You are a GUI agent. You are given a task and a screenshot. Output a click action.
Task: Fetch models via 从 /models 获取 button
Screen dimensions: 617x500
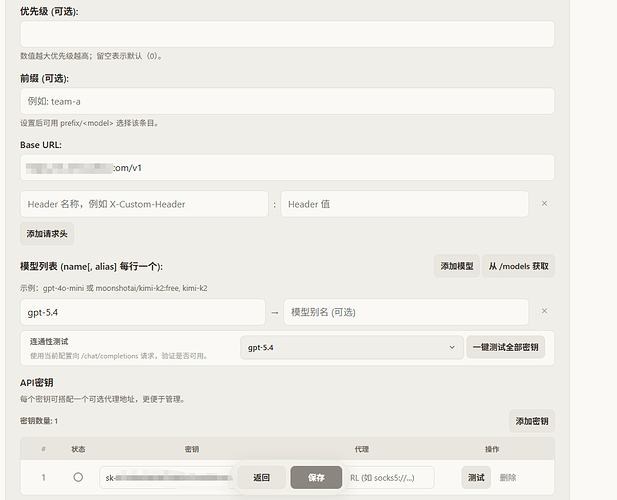518,266
